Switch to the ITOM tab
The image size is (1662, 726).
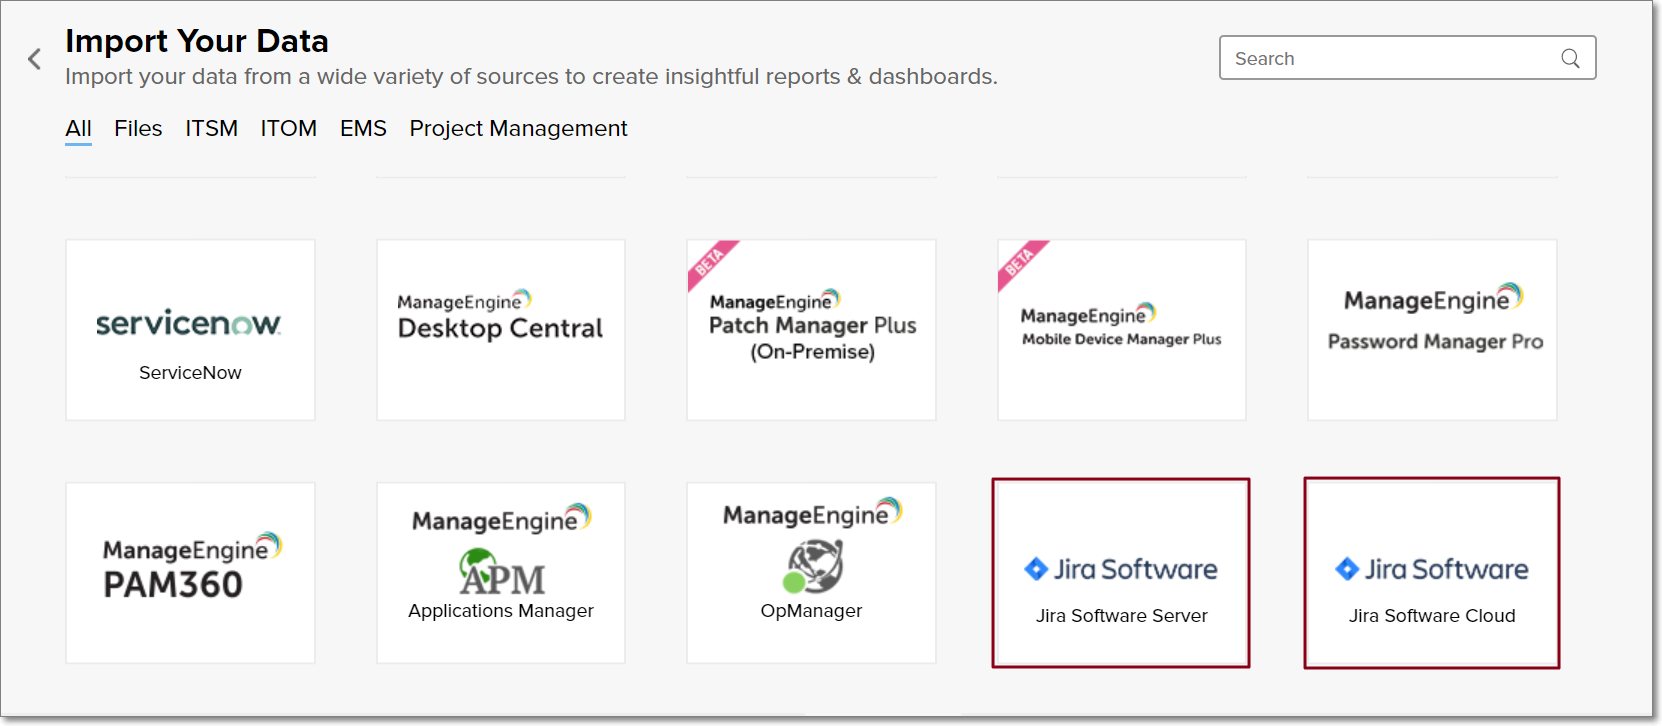click(x=288, y=129)
